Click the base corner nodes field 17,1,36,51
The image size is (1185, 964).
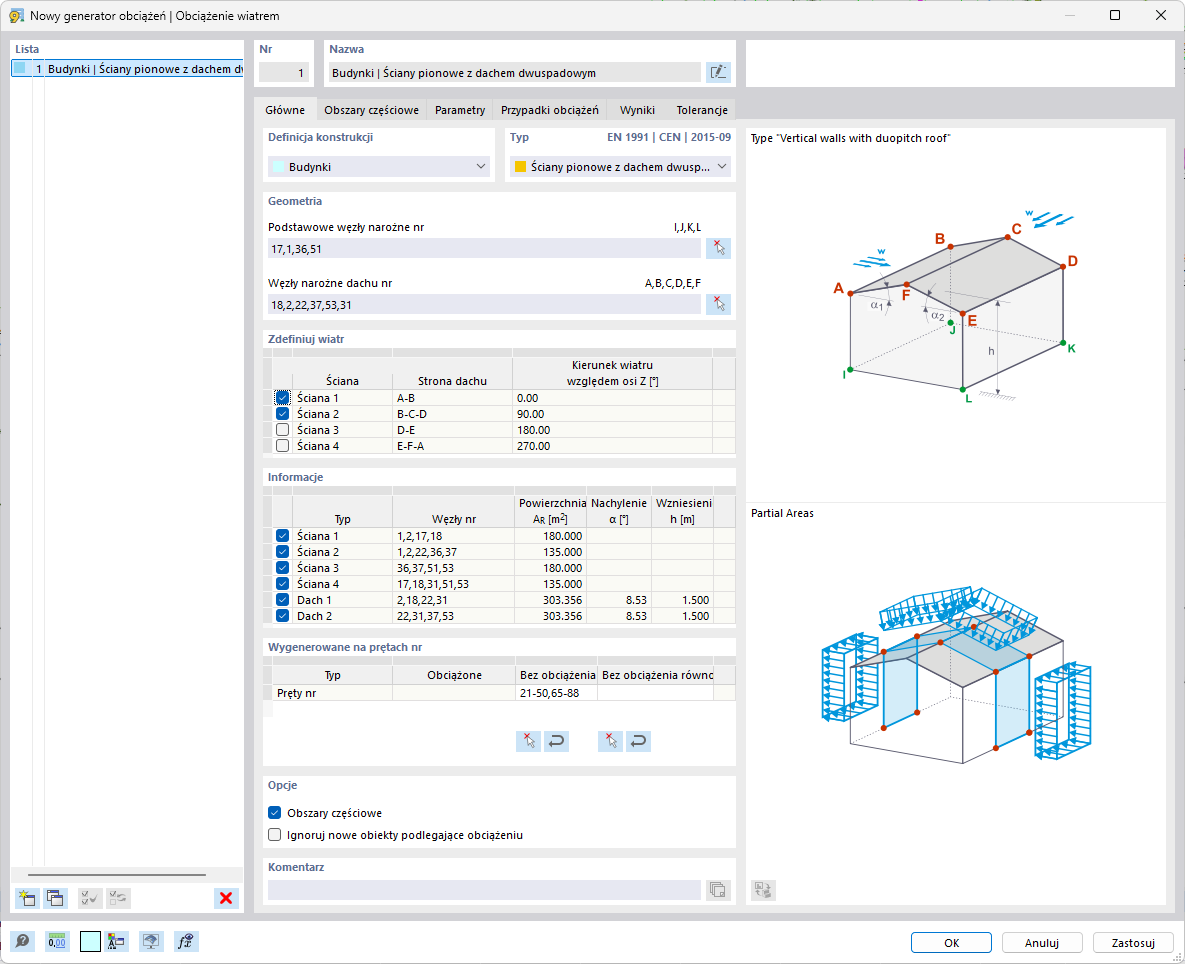(484, 249)
